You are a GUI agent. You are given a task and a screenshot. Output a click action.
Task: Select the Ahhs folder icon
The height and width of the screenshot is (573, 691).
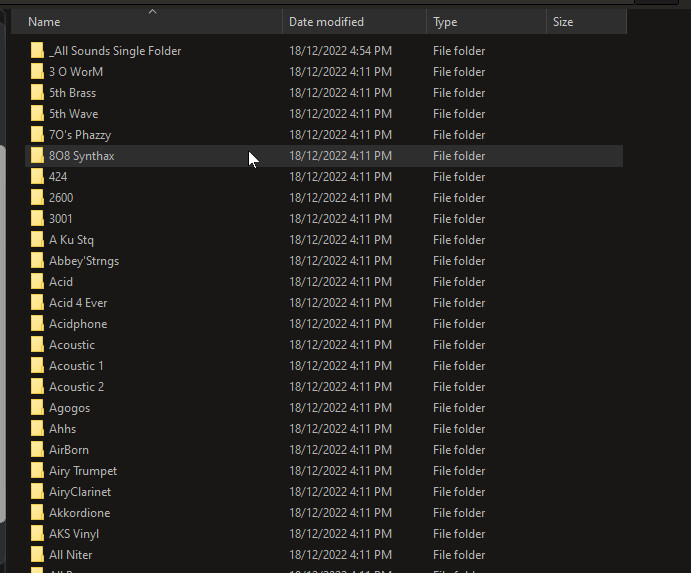pyautogui.click(x=37, y=429)
